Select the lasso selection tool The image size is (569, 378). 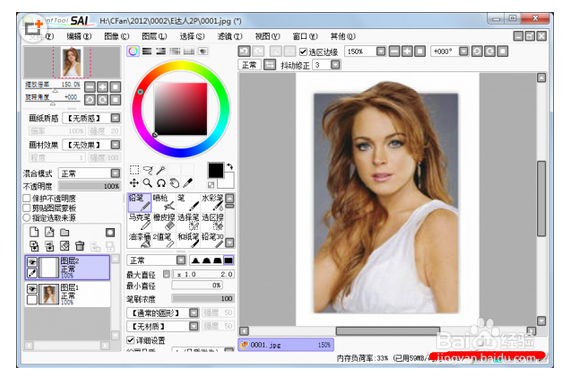[x=148, y=170]
